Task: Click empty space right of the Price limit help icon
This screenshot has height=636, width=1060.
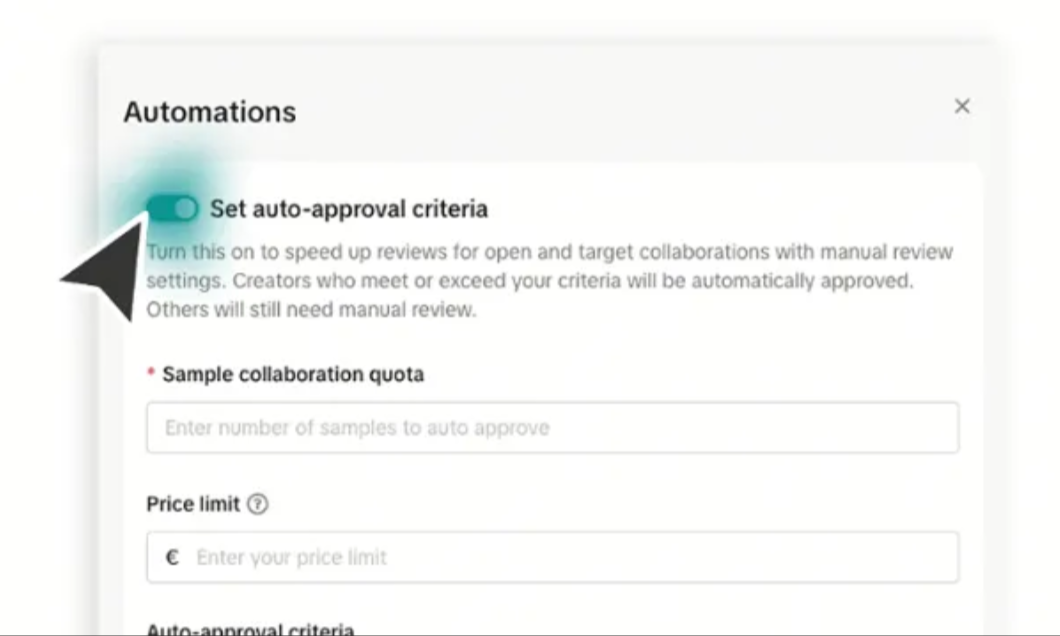Action: point(600,505)
